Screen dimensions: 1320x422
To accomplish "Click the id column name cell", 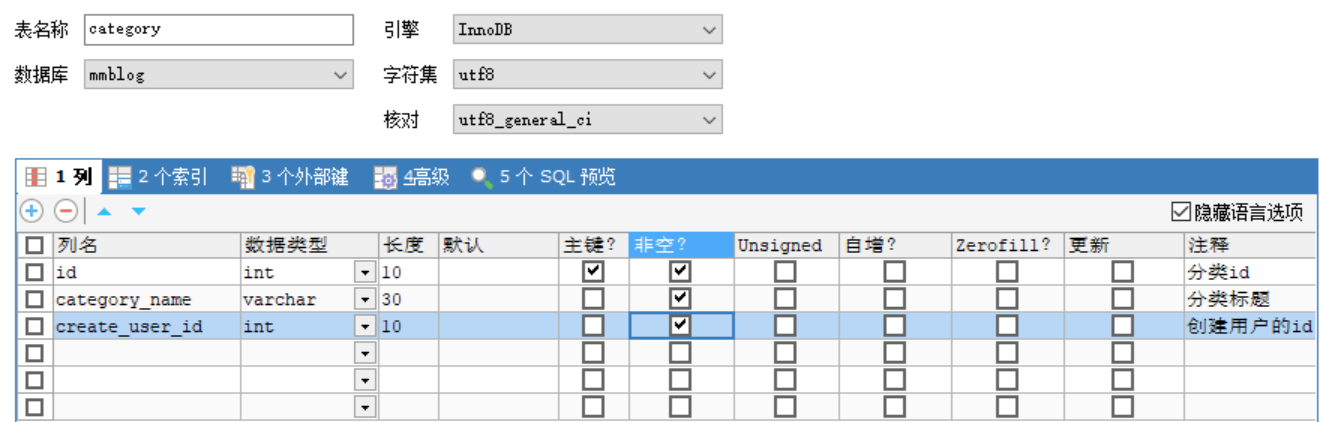I will pyautogui.click(x=147, y=272).
